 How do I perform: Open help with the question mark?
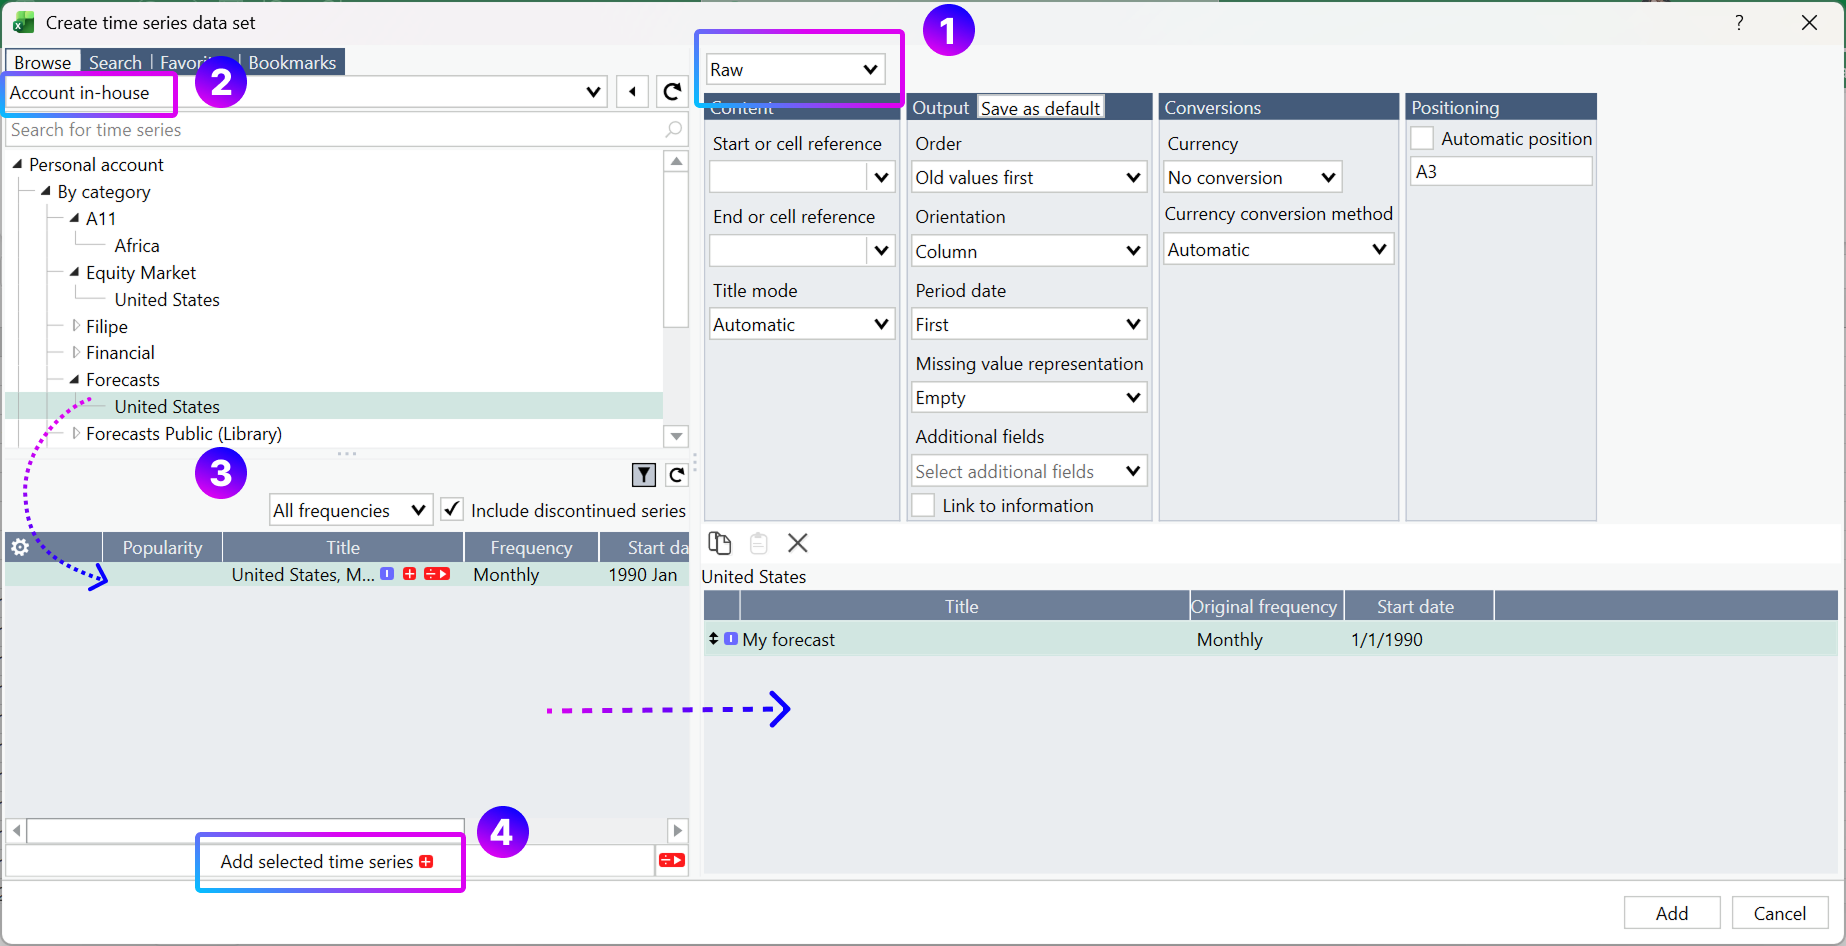tap(1739, 22)
